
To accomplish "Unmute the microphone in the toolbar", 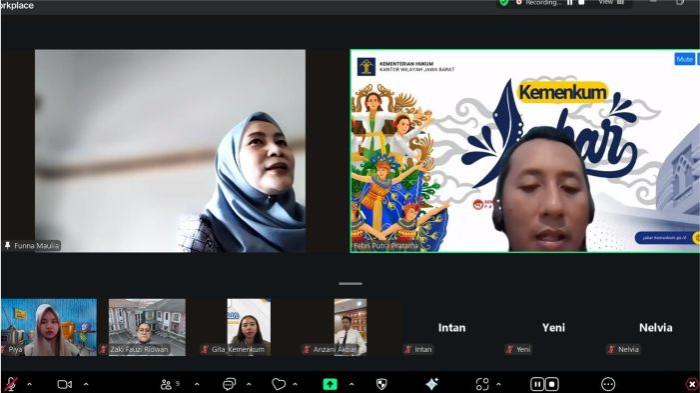I will (11, 384).
